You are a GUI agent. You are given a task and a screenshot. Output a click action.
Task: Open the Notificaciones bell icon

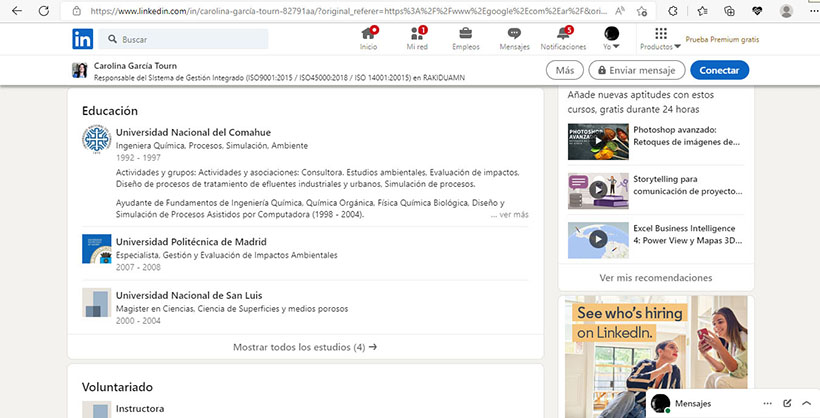tap(563, 34)
